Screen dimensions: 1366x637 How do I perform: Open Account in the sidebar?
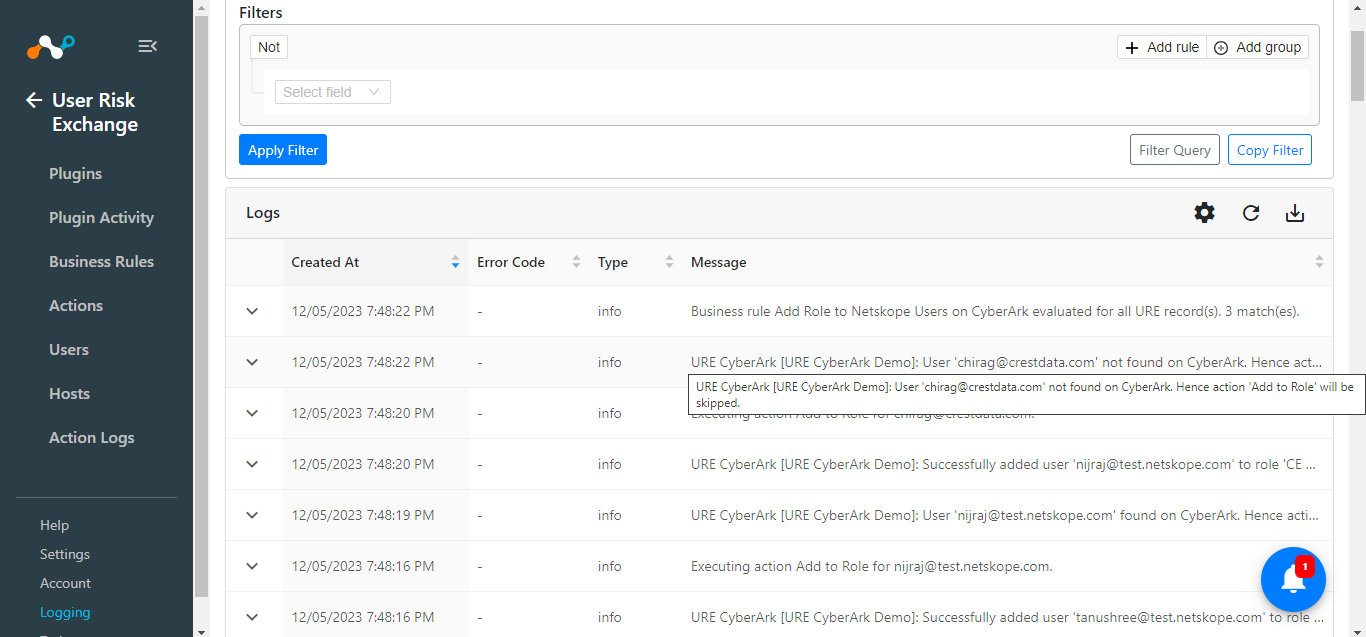click(x=66, y=583)
